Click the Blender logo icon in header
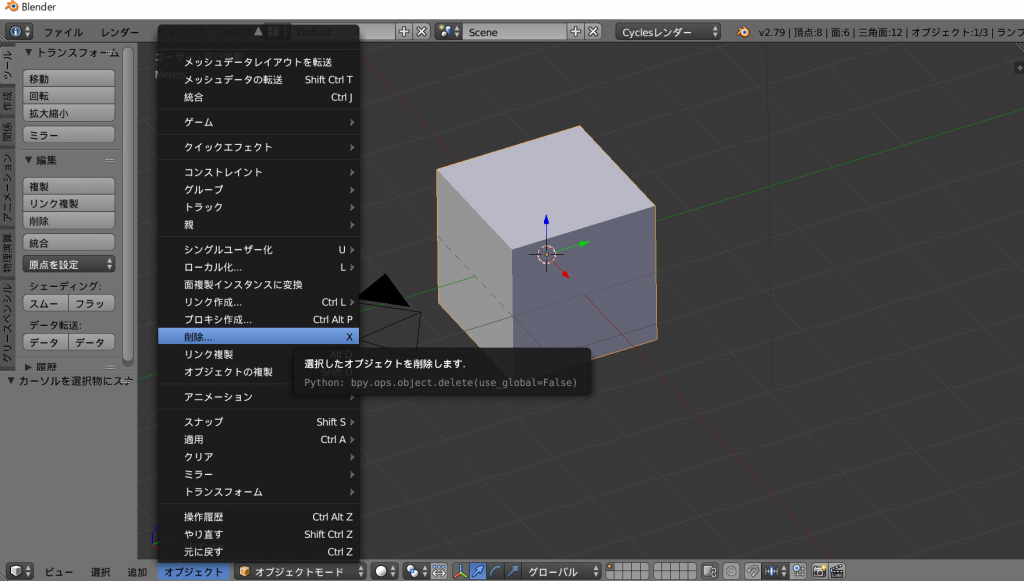Viewport: 1024px width, 581px height. click(743, 32)
